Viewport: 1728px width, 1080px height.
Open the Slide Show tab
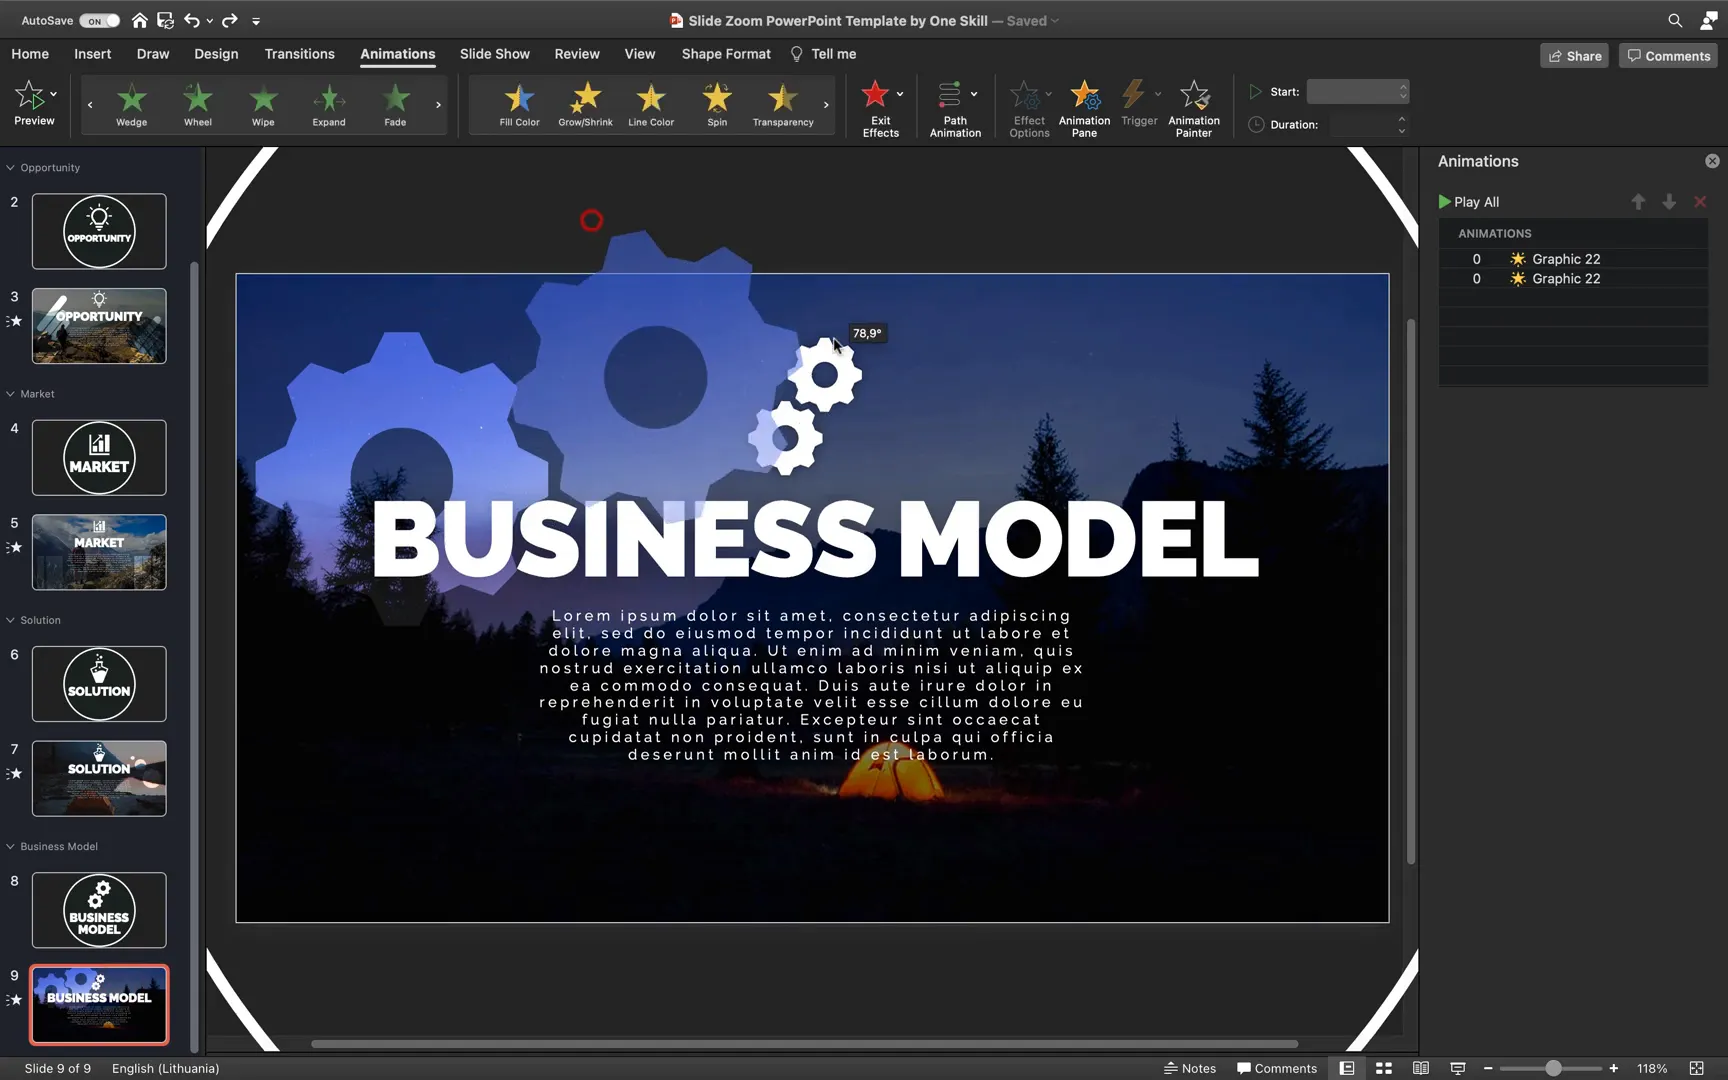(495, 54)
